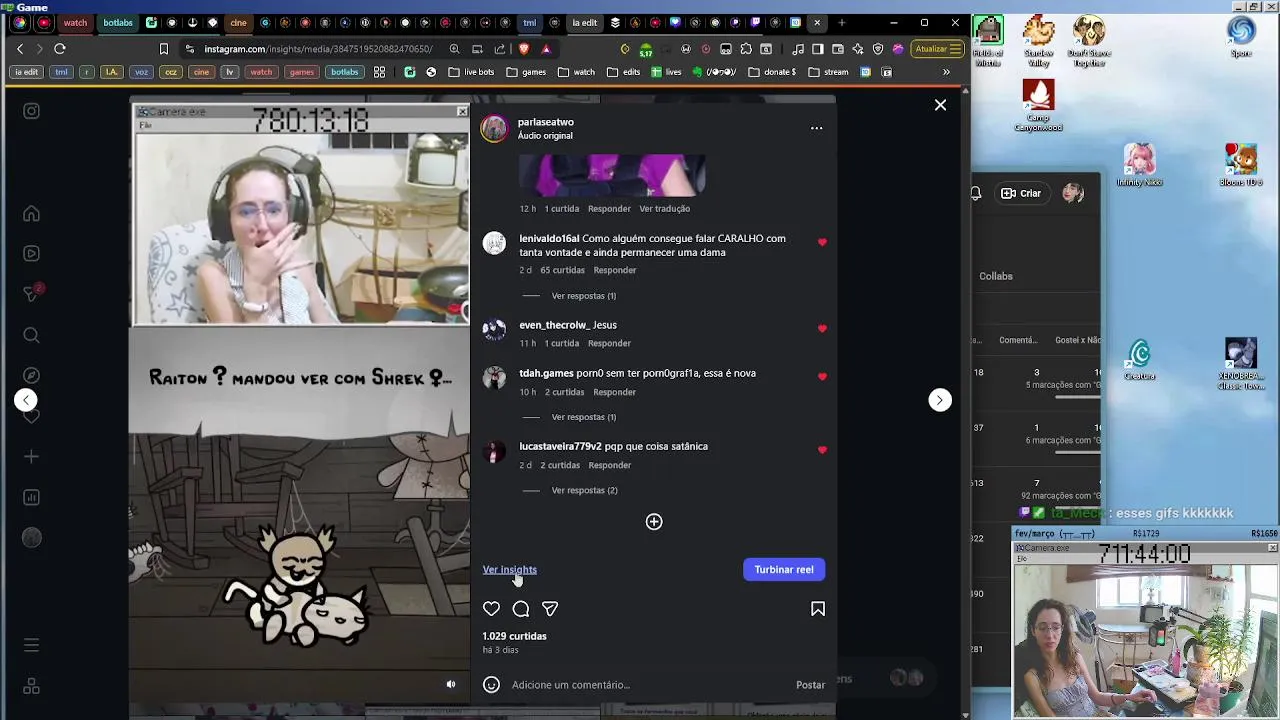Toggle mute on the reel video
Image resolution: width=1280 pixels, height=720 pixels.
click(x=451, y=684)
